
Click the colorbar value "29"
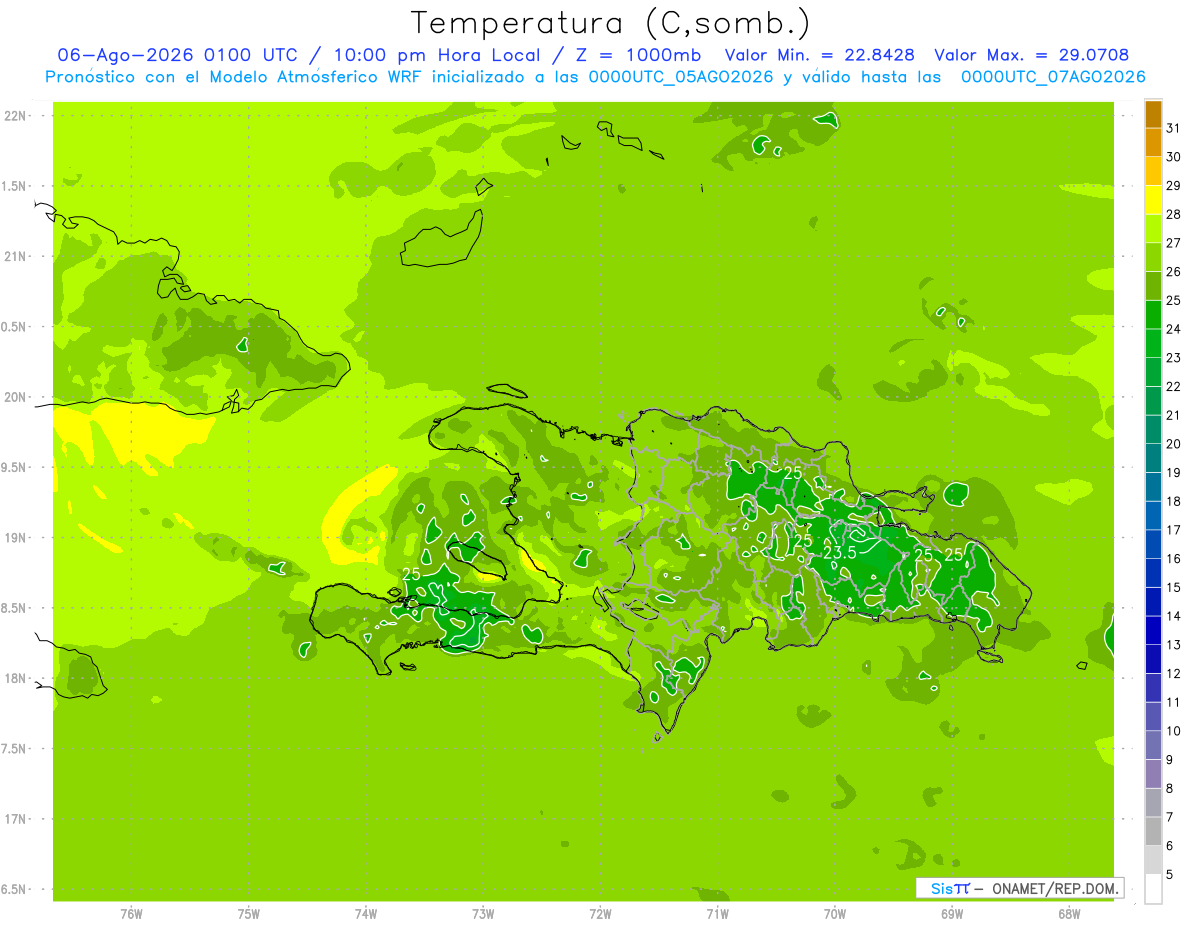click(1174, 186)
